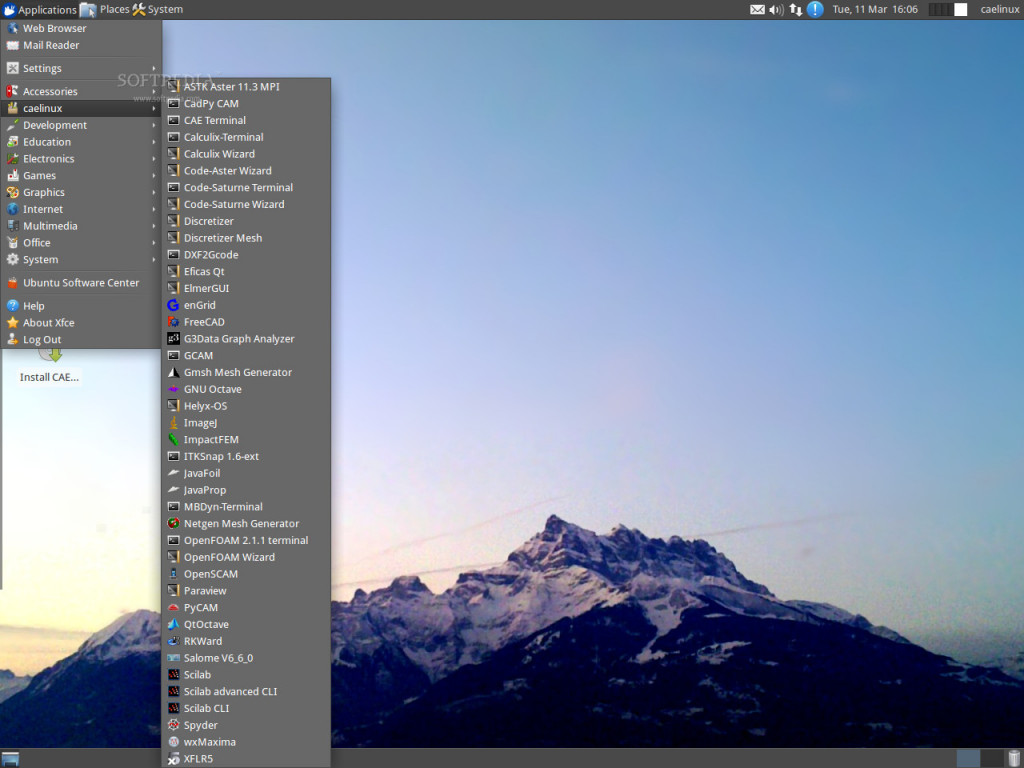Select Ubuntu Software Center

[x=81, y=283]
